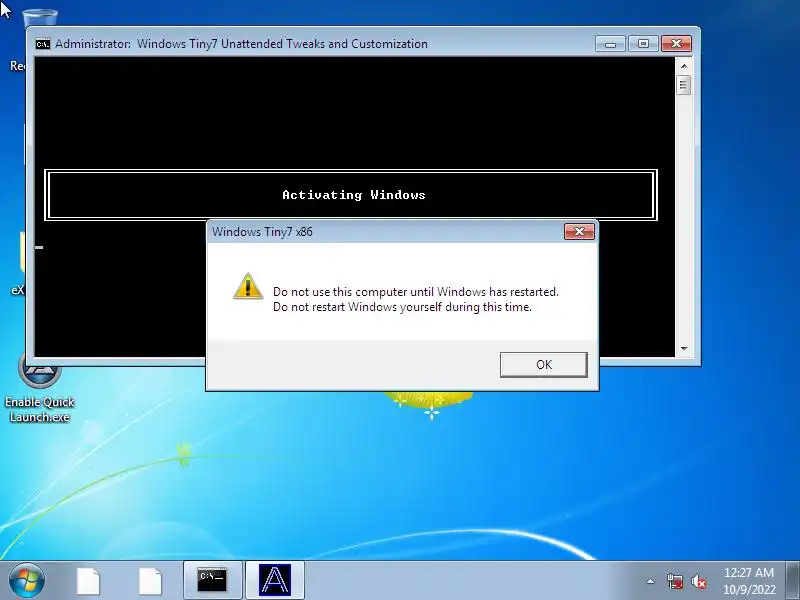Close the Administrator console window
Image resolution: width=800 pixels, height=600 pixels.
click(676, 44)
